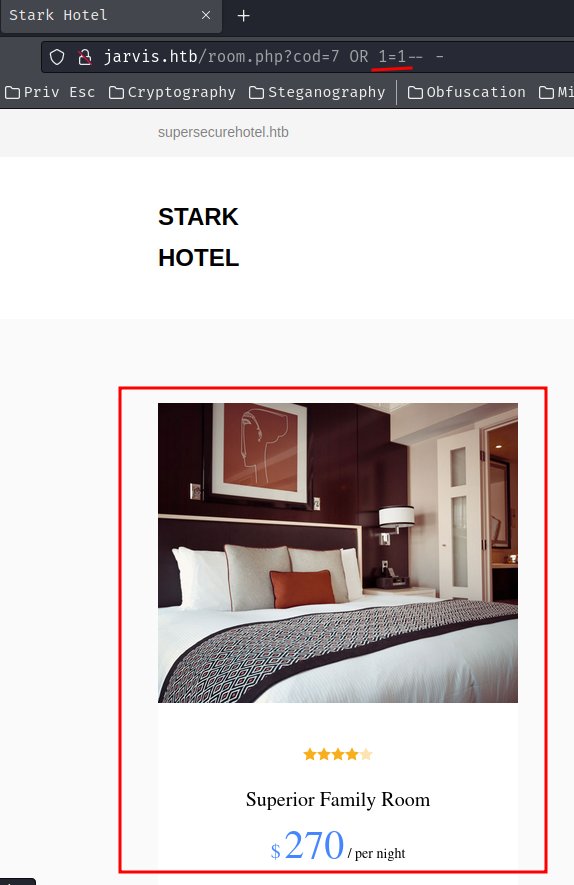Click the tracking protection shield icon
This screenshot has height=885, width=574.
point(57,56)
